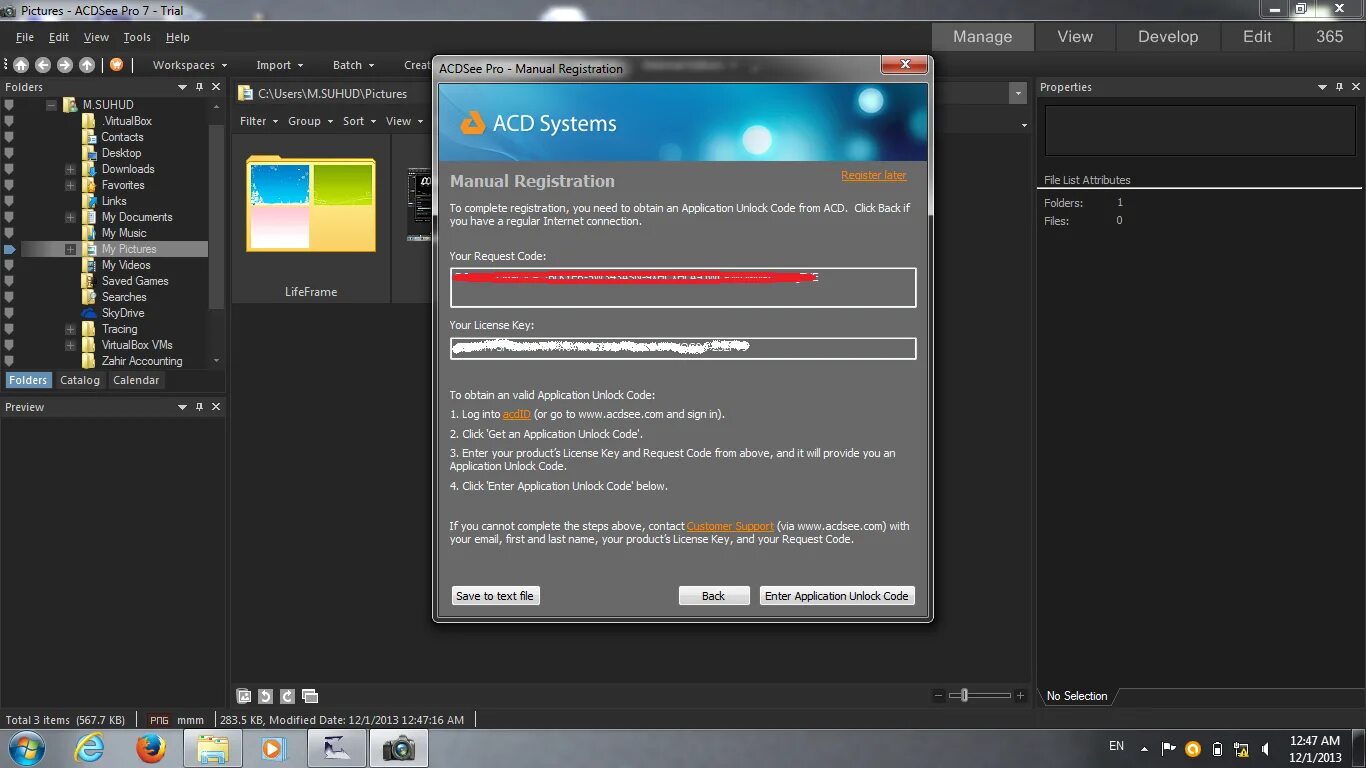Go up one folder level icon
Viewport: 1366px width, 768px height.
tap(87, 65)
